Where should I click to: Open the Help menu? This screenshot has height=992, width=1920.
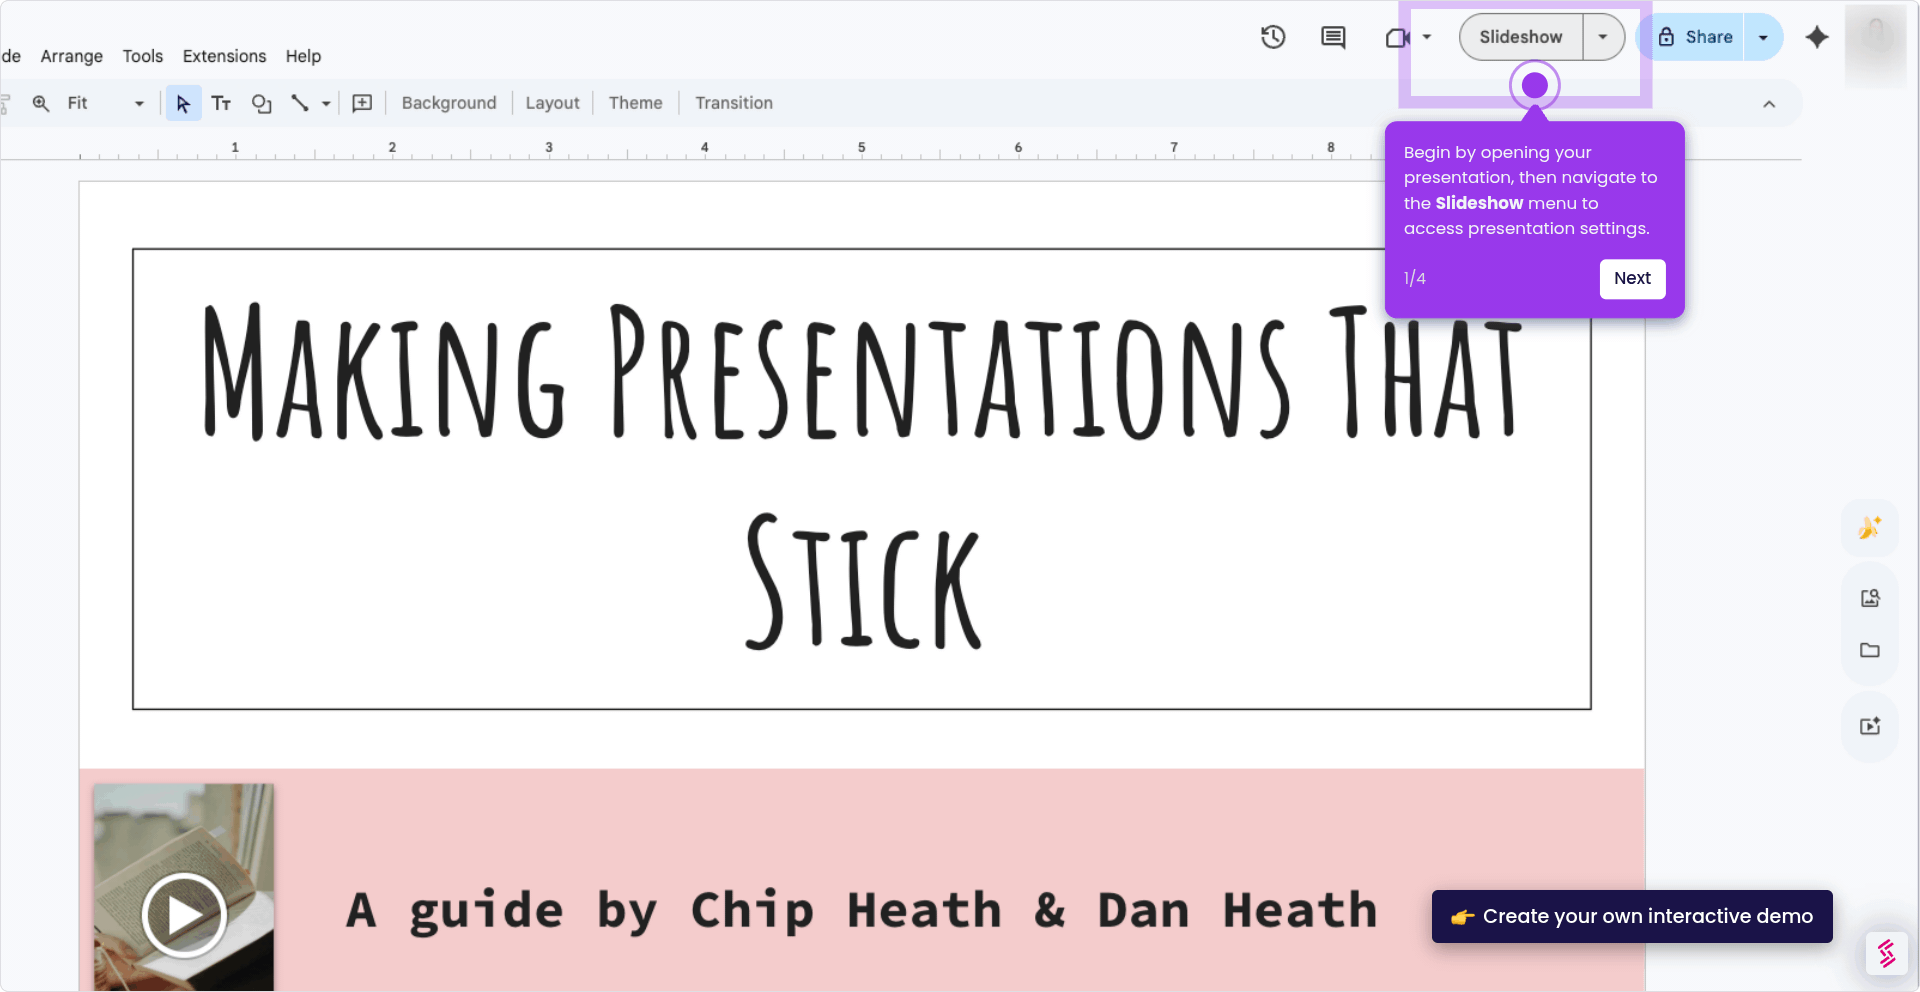point(303,56)
